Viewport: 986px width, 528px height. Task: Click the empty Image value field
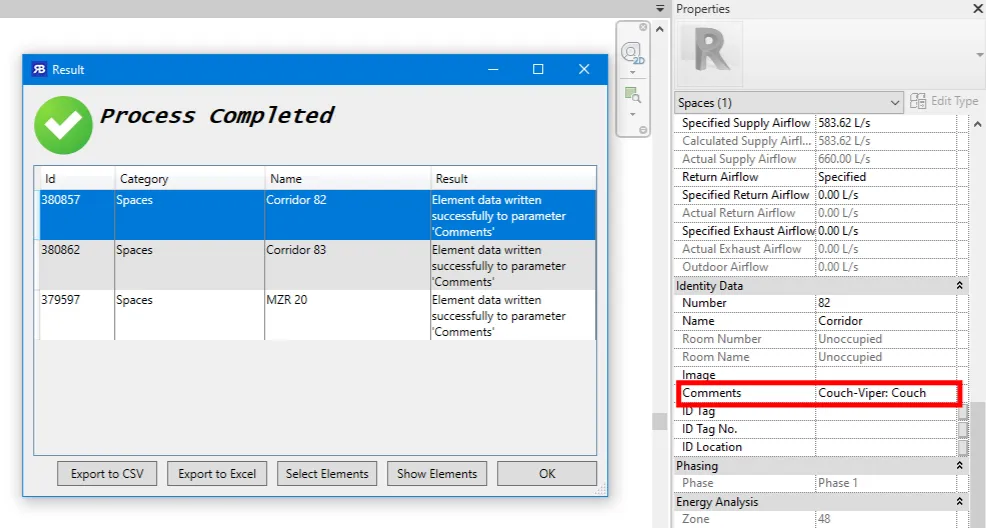[885, 375]
